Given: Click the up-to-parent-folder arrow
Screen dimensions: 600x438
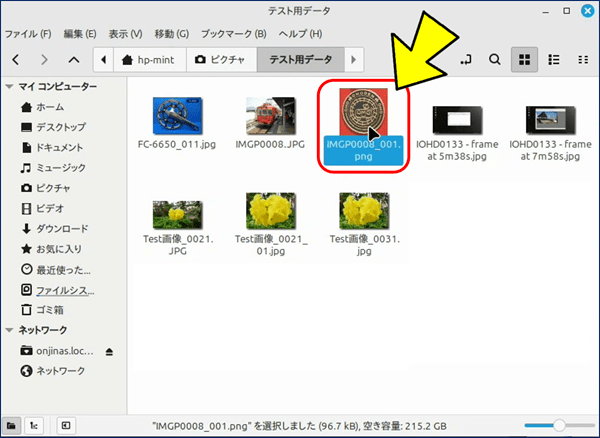Looking at the screenshot, I should pos(74,60).
